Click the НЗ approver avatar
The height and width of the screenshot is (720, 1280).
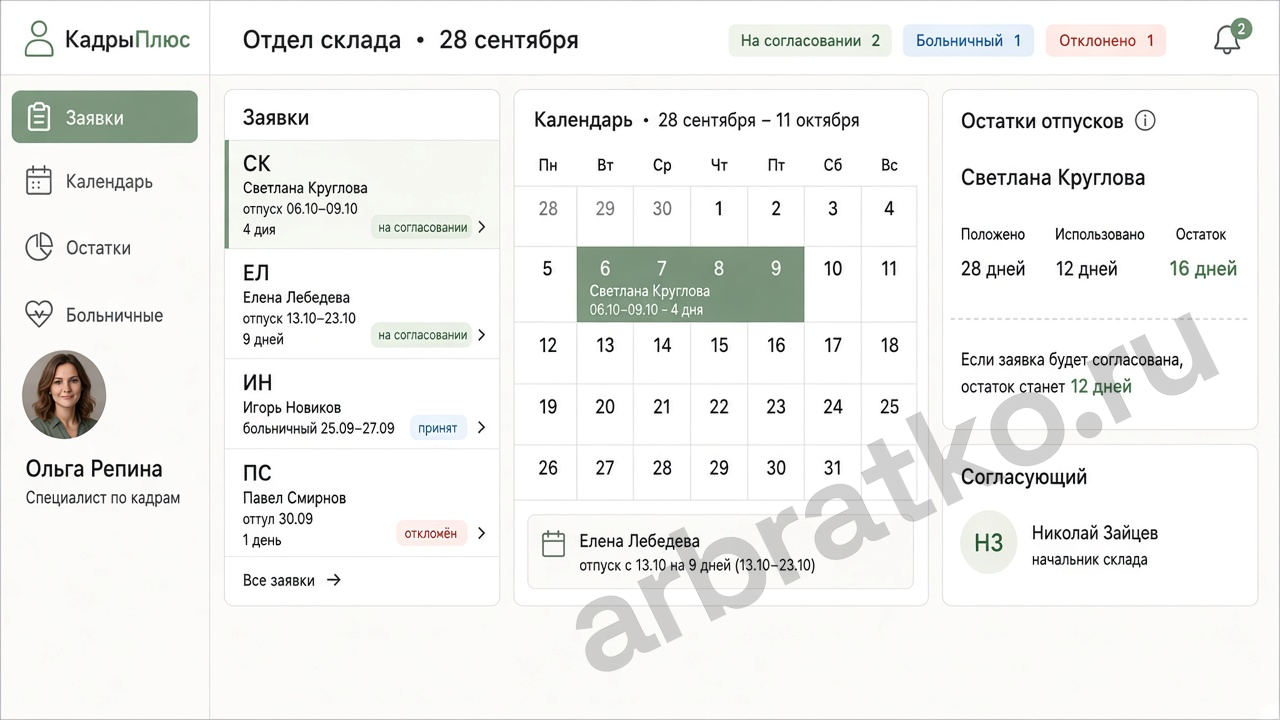988,543
